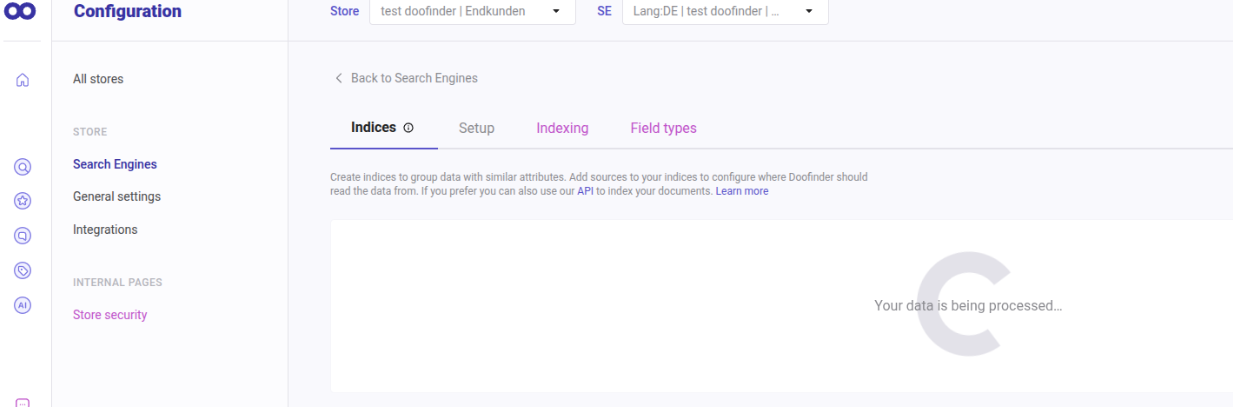Open General settings in sidebar

coord(116,197)
